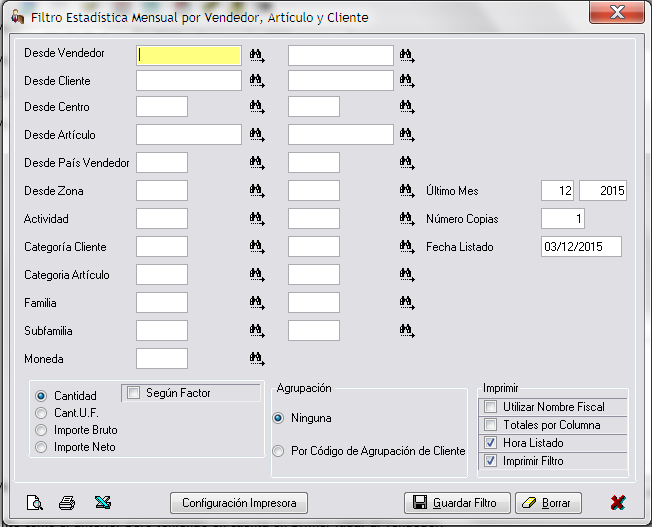This screenshot has width=652, height=527.
Task: Click Configuración Impresora button
Action: pos(239,503)
